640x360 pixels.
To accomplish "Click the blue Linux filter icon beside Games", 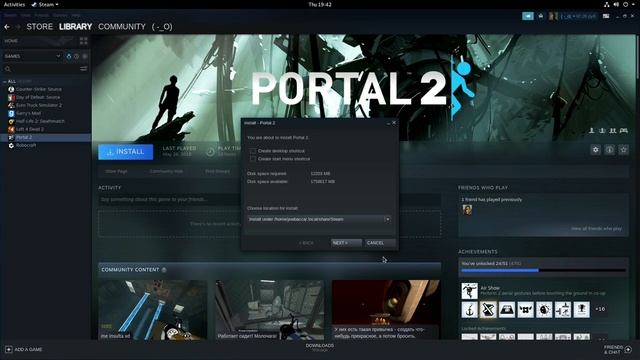I will pyautogui.click(x=69, y=56).
